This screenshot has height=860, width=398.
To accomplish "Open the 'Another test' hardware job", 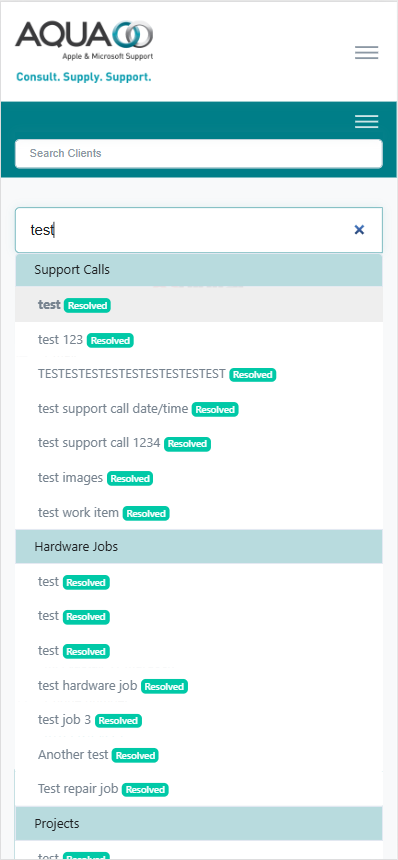I will tap(198, 755).
